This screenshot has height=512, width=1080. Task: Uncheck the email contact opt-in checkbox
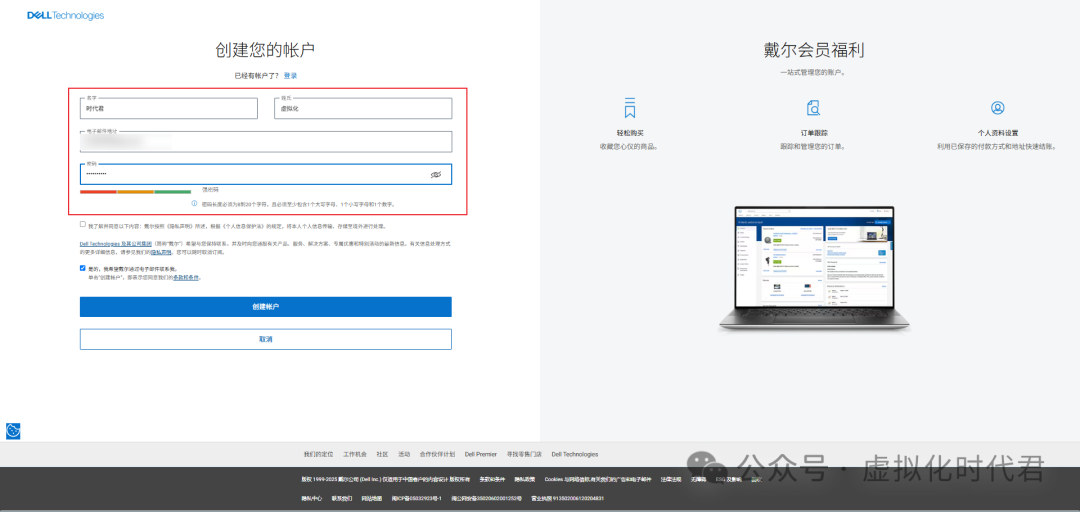pos(83,268)
